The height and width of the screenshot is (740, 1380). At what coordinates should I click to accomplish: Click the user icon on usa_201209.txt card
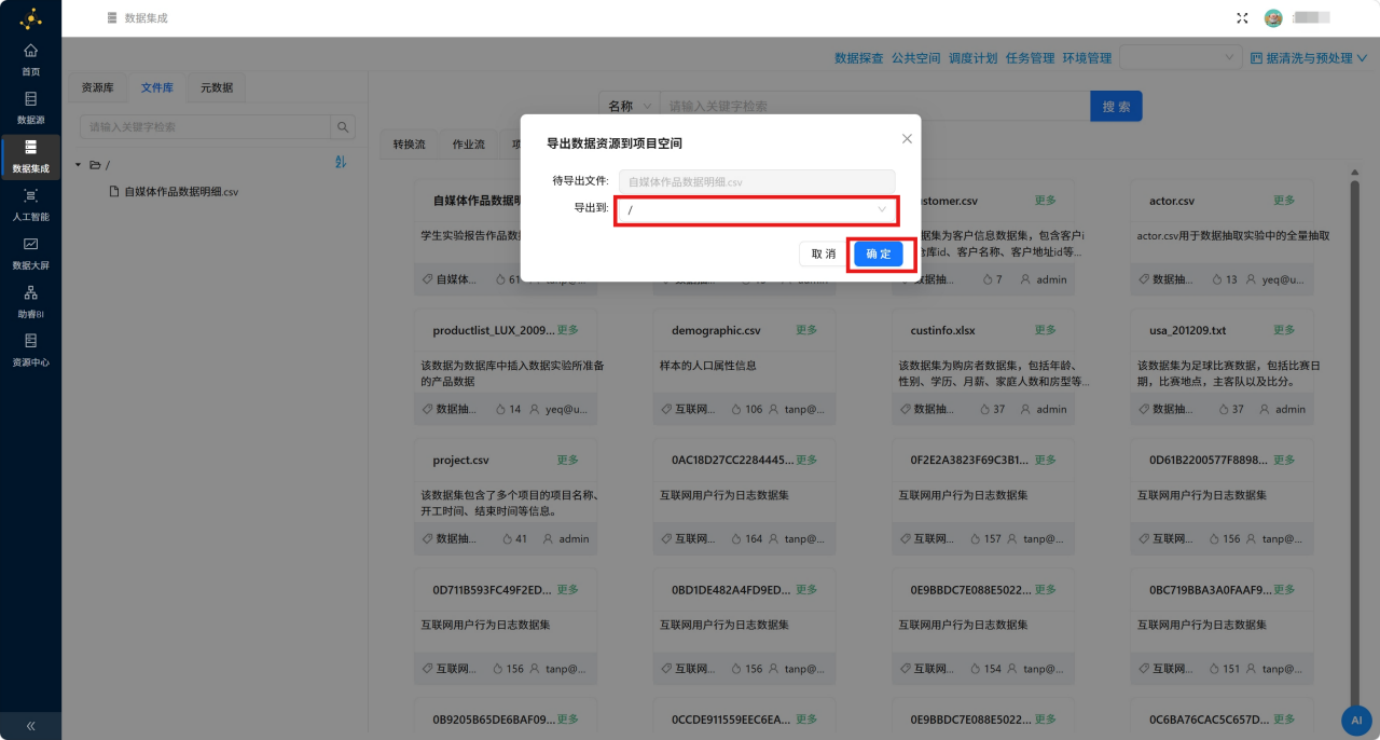pyautogui.click(x=1265, y=409)
